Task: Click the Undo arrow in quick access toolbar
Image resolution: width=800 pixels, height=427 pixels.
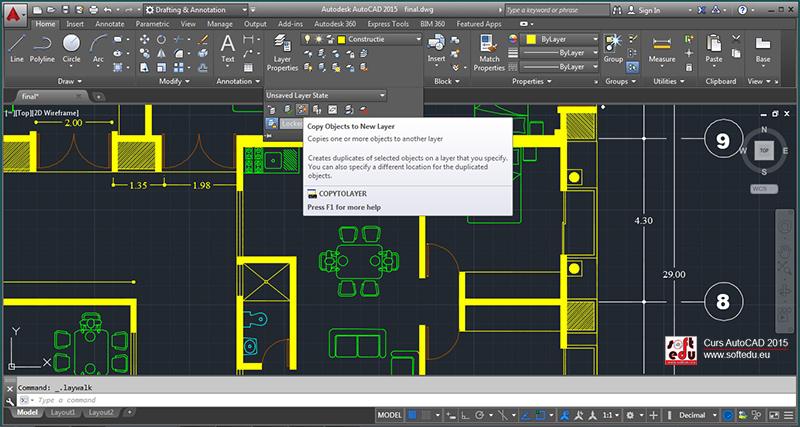Action: pyautogui.click(x=107, y=10)
